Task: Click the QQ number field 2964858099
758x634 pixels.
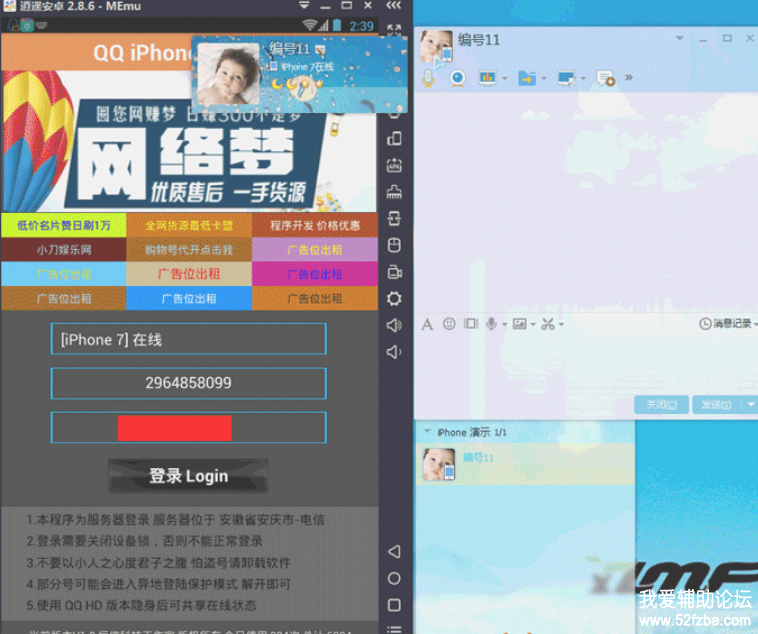Action: click(189, 383)
